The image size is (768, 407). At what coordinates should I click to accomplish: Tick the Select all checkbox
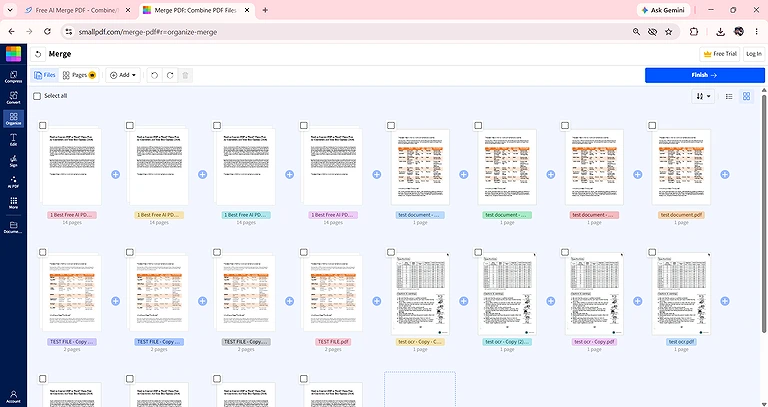pyautogui.click(x=37, y=96)
